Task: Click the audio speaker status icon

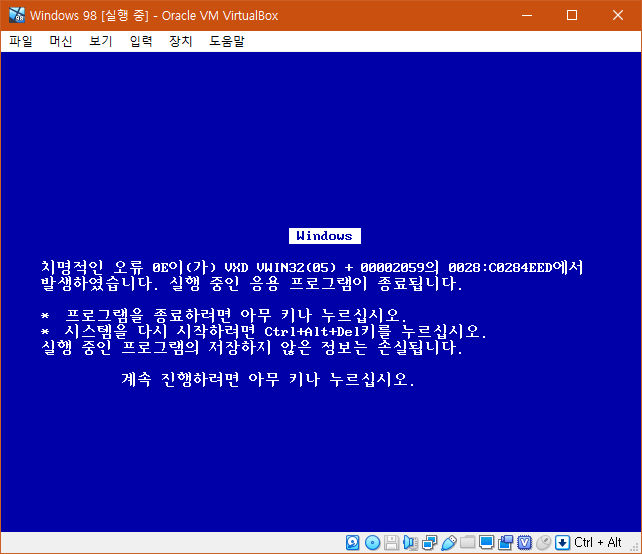Action: (x=410, y=543)
